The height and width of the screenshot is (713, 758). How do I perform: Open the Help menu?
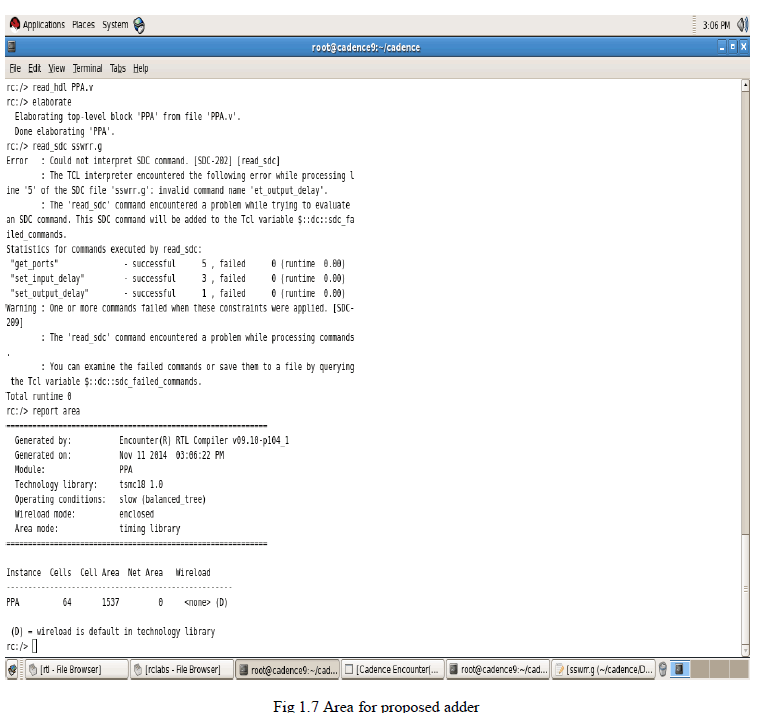coord(141,68)
